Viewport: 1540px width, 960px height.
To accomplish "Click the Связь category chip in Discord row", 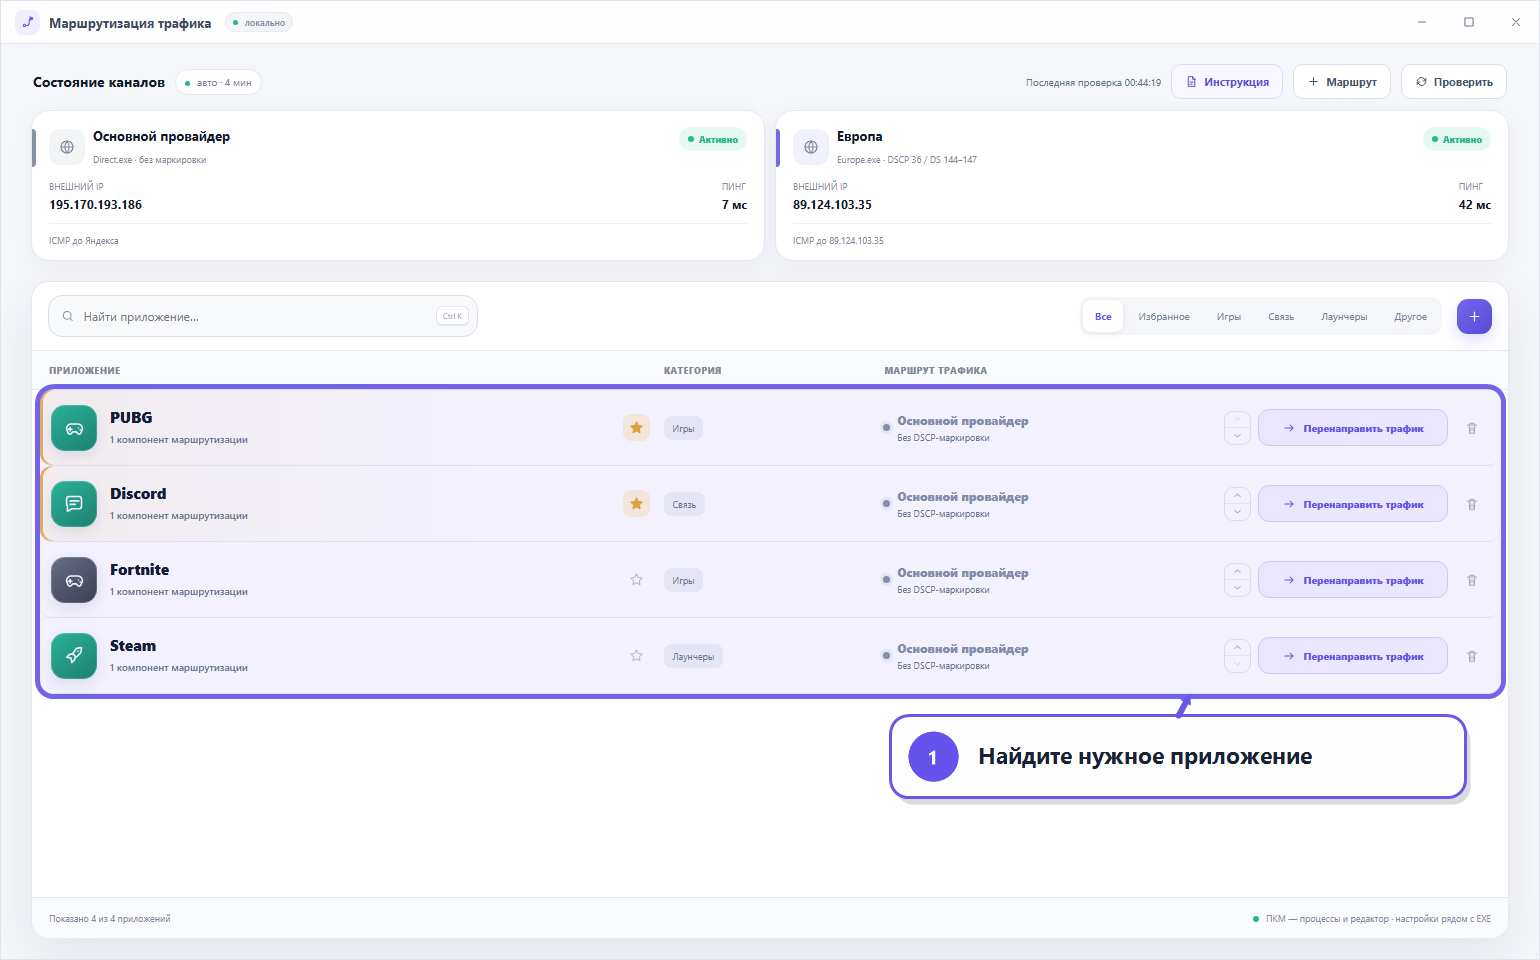I will pos(684,504).
